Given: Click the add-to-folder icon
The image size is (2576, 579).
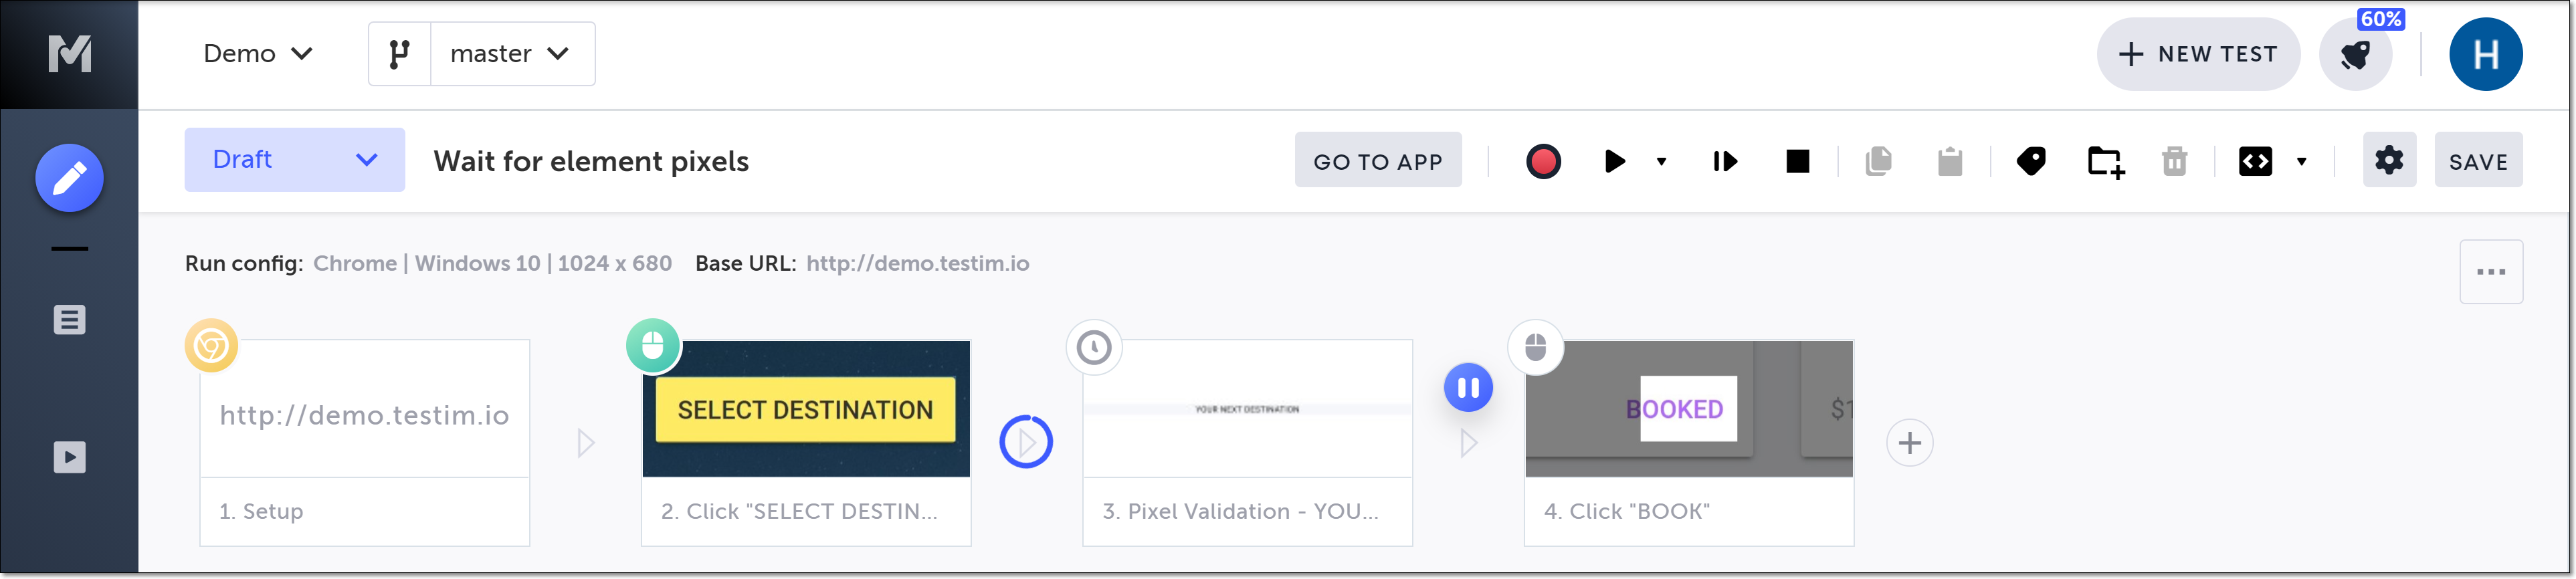Looking at the screenshot, I should tap(2105, 162).
